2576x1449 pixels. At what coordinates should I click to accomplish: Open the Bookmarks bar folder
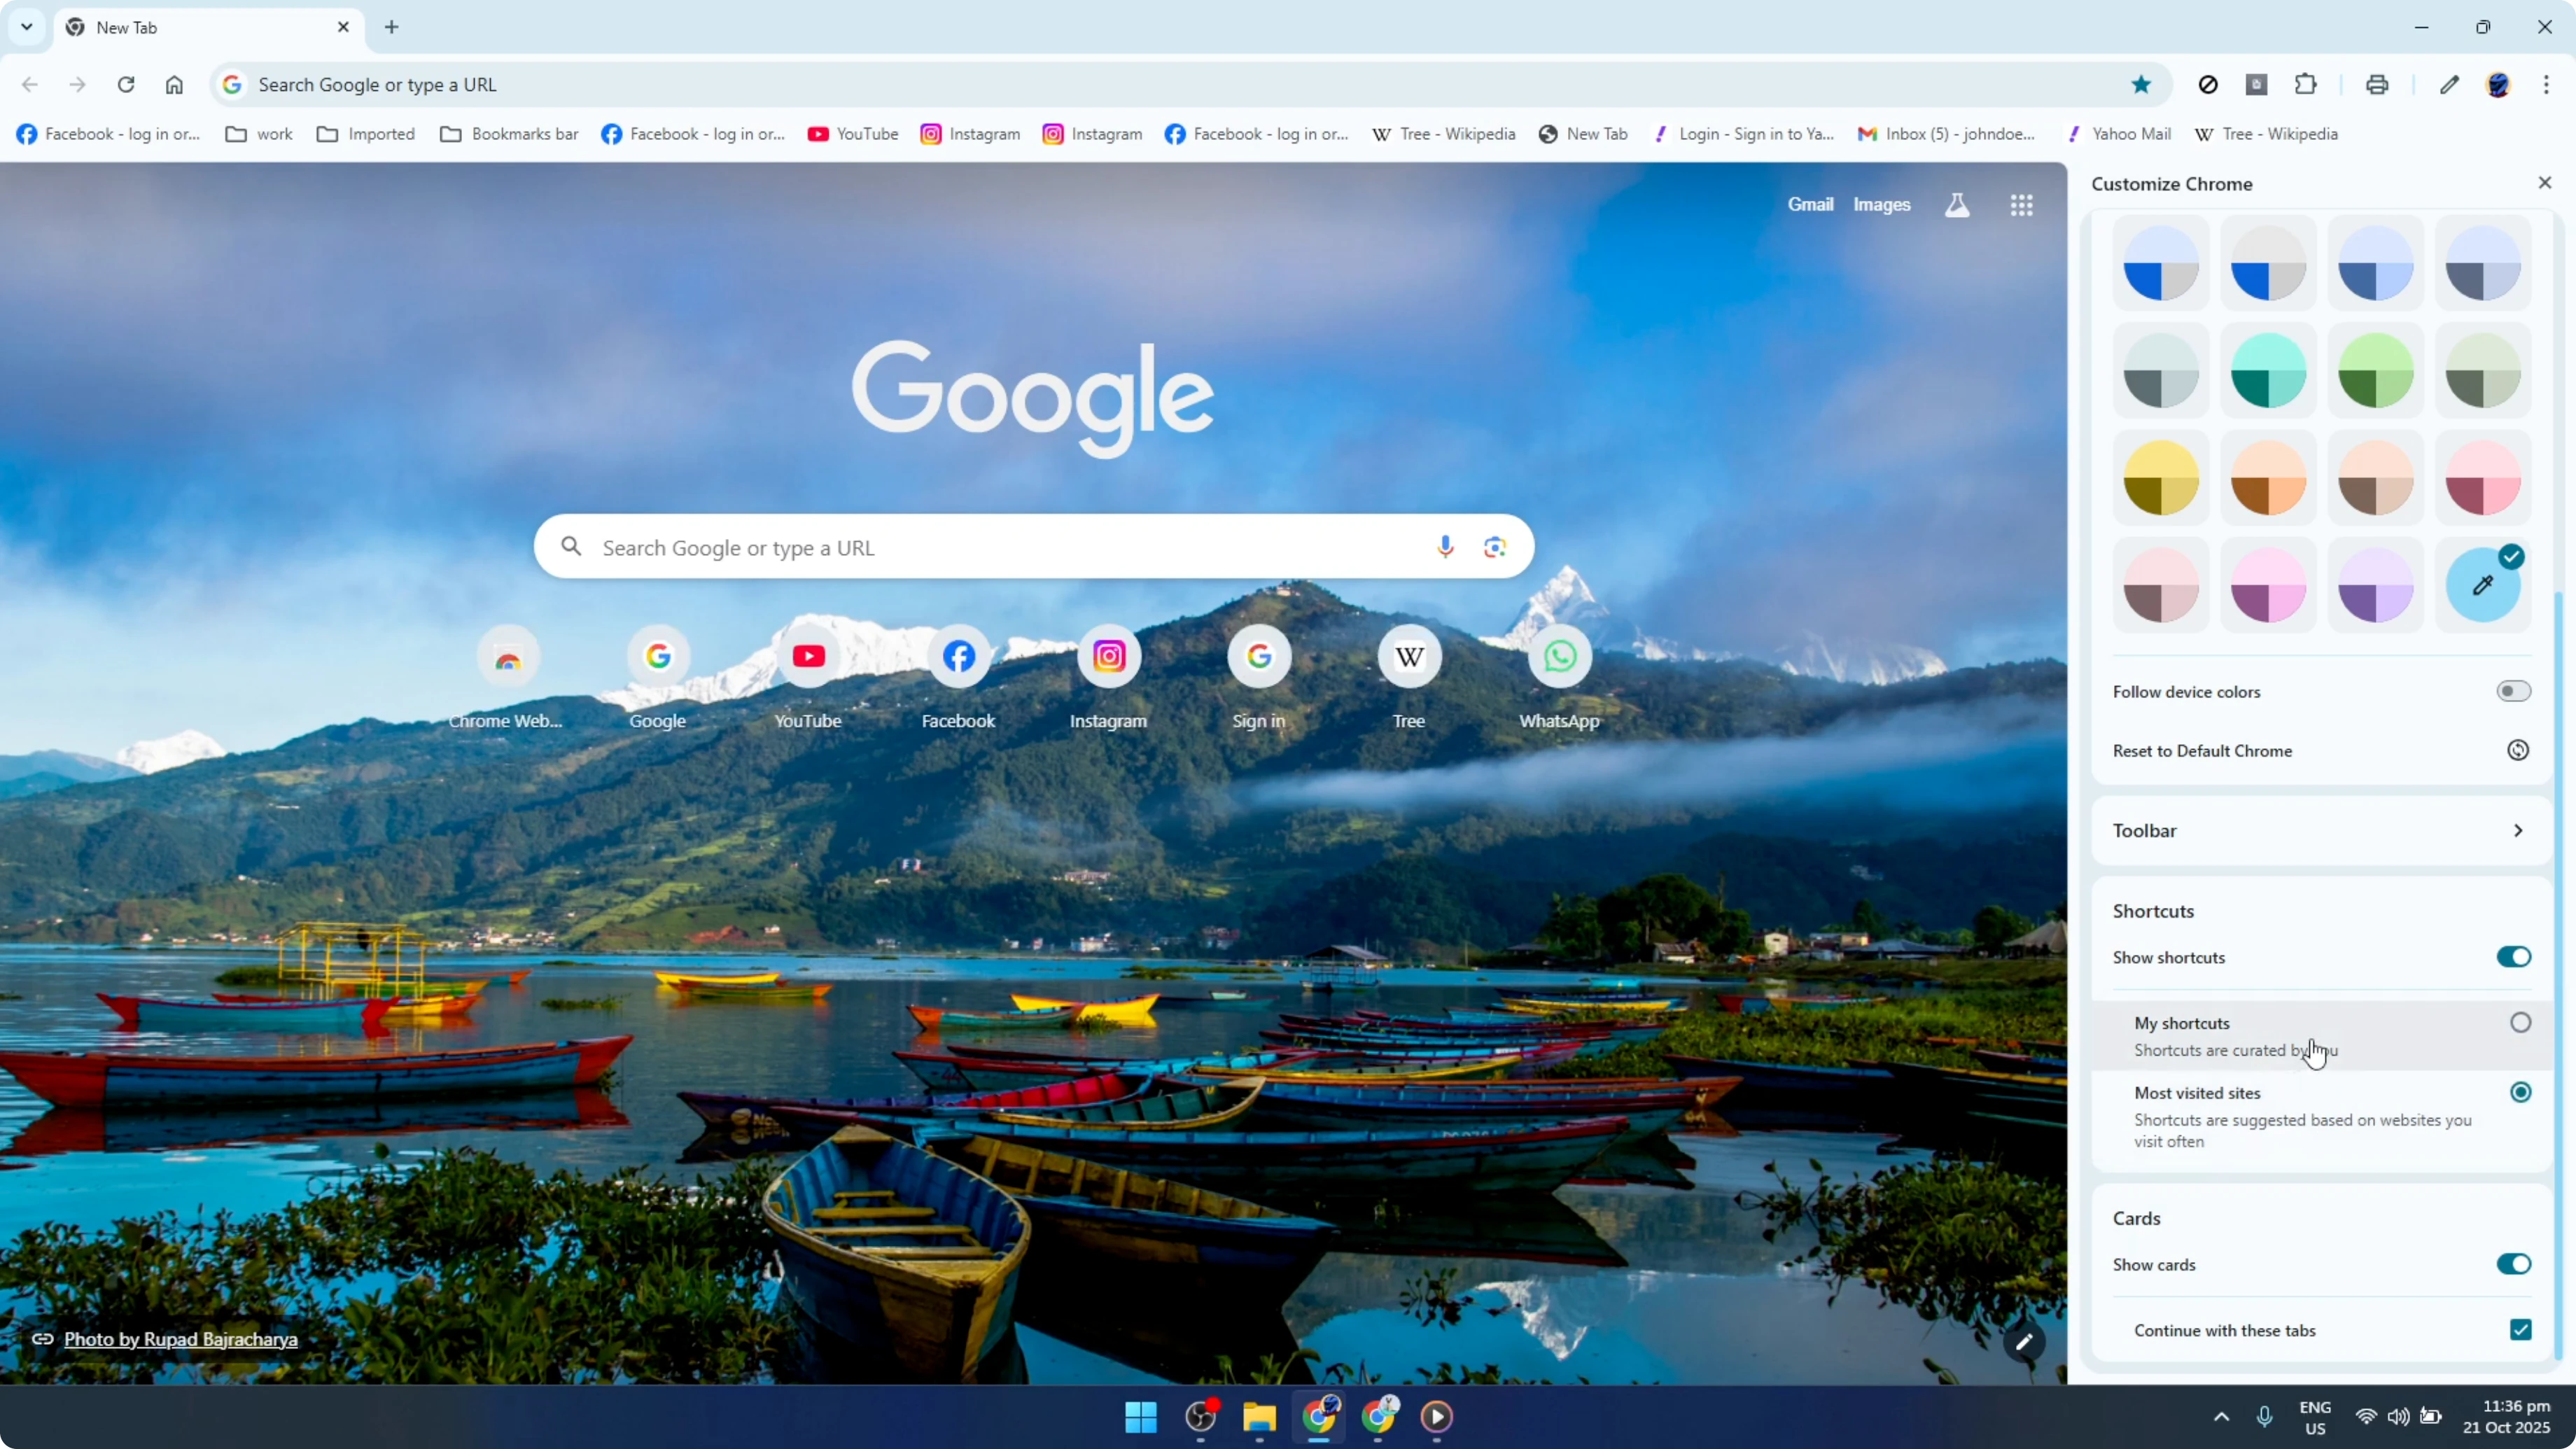tap(509, 134)
